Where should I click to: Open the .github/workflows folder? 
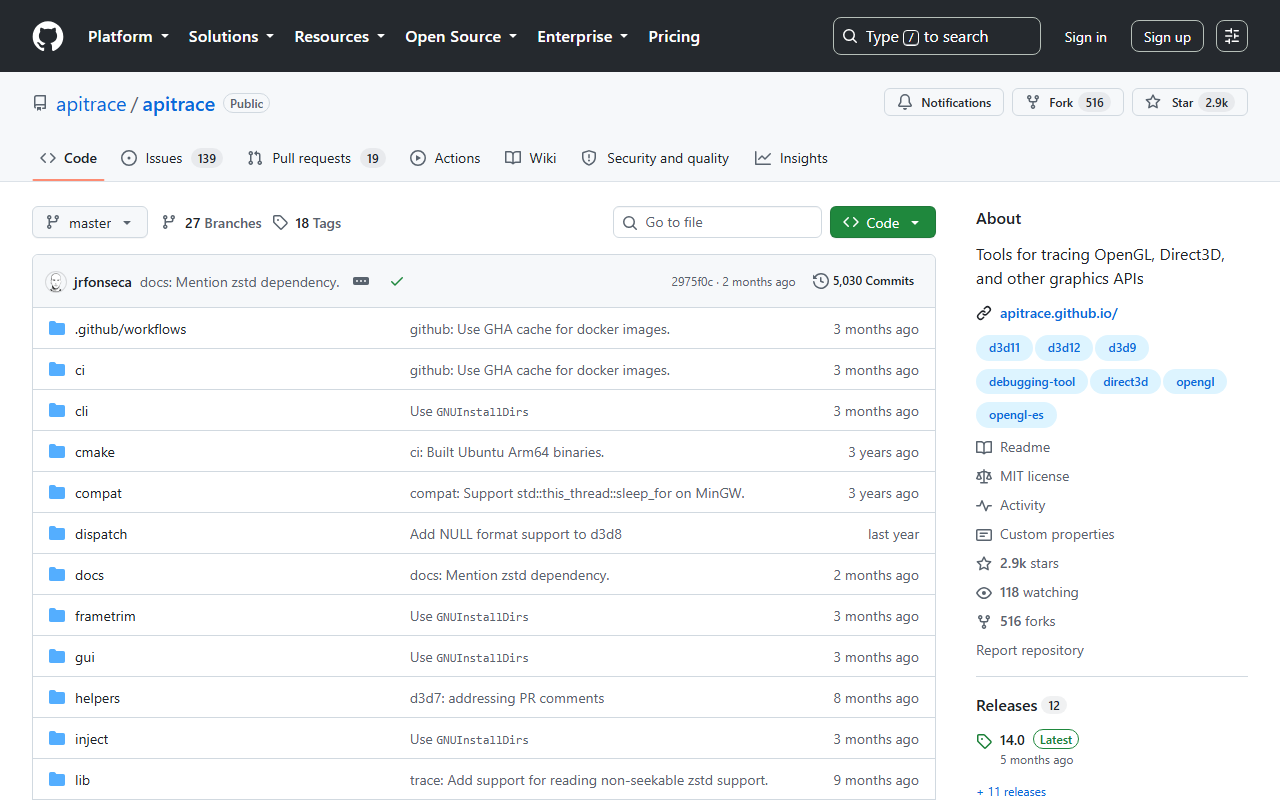(131, 329)
